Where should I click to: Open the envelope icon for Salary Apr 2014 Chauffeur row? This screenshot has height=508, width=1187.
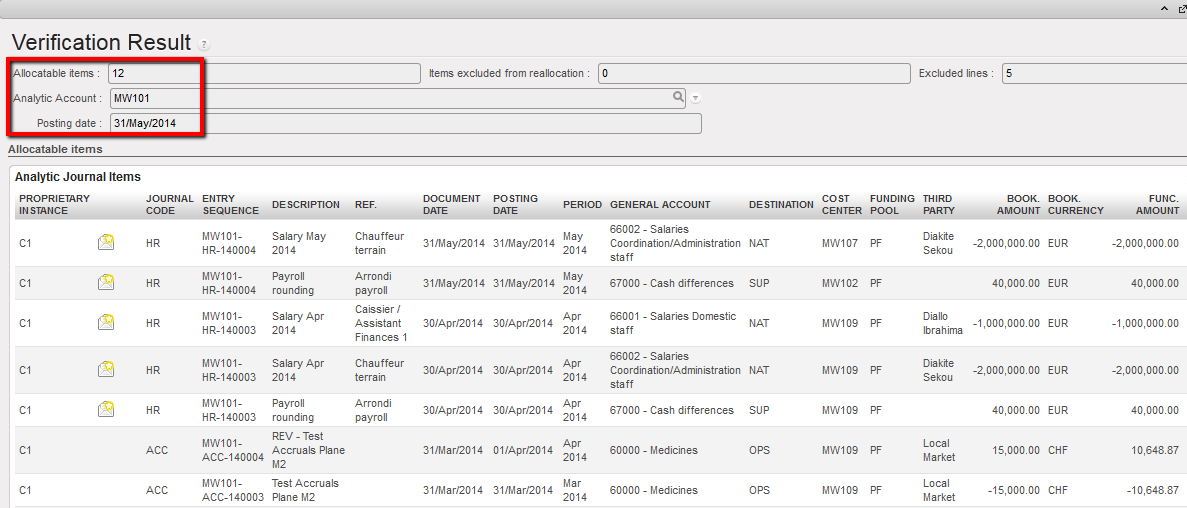[105, 370]
